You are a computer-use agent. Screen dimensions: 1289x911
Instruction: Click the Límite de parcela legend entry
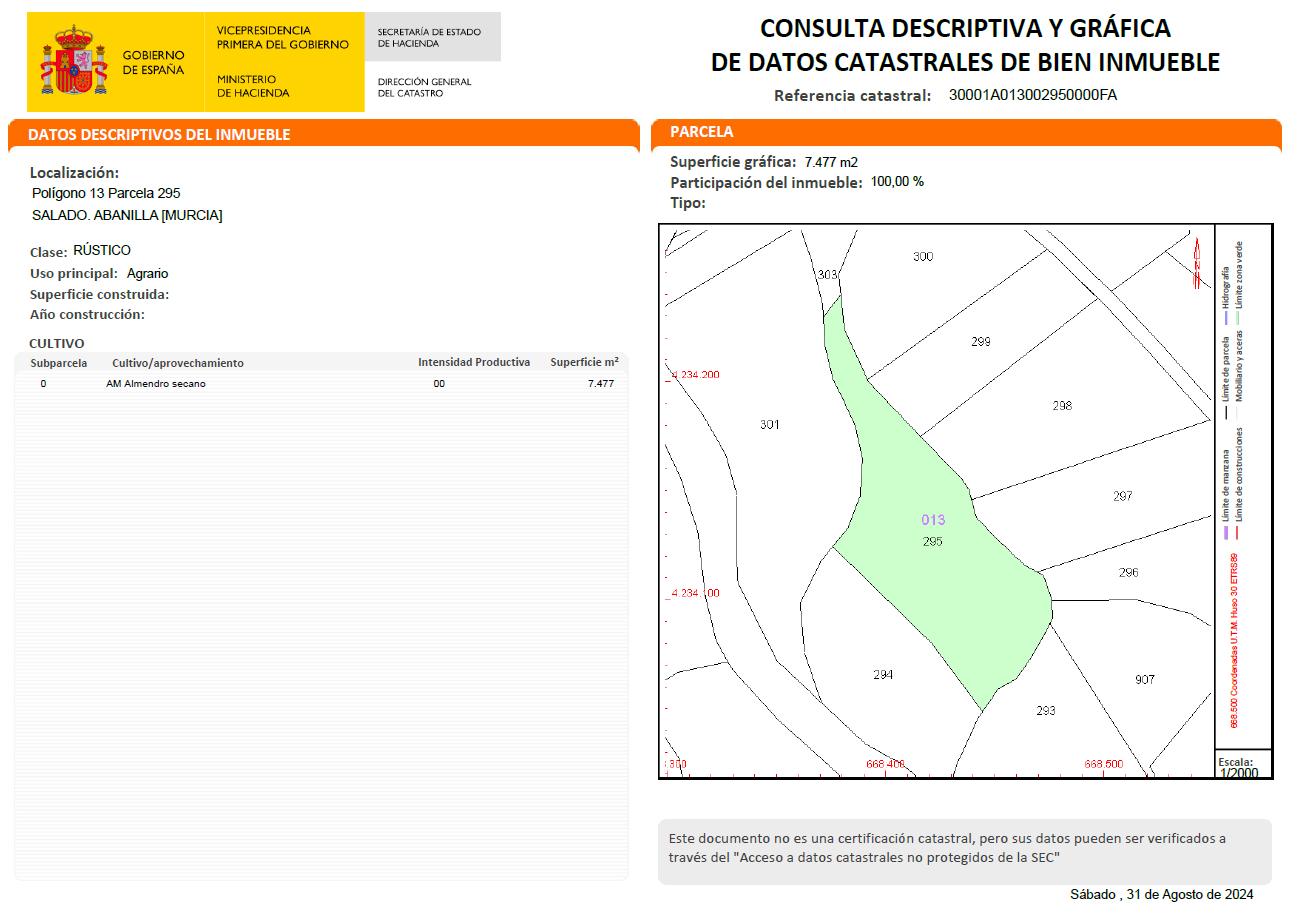point(1226,368)
